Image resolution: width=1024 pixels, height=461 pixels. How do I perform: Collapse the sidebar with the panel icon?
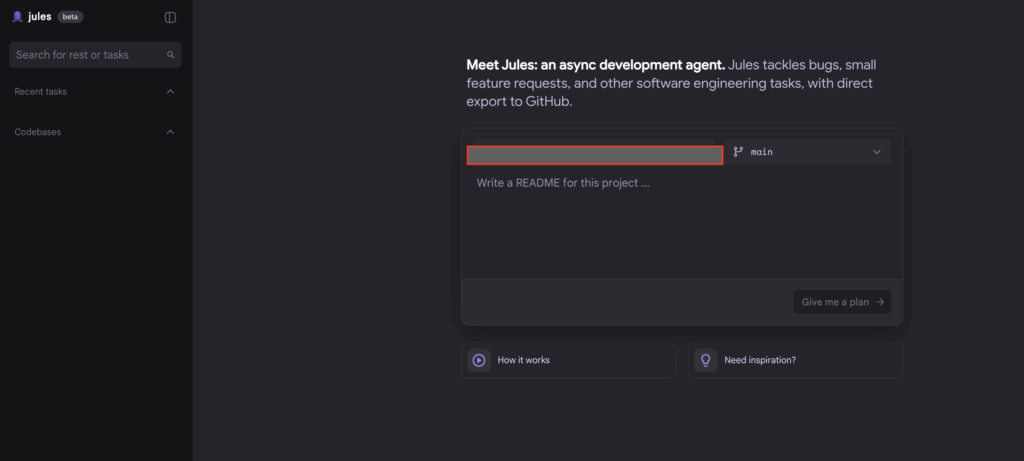[170, 17]
